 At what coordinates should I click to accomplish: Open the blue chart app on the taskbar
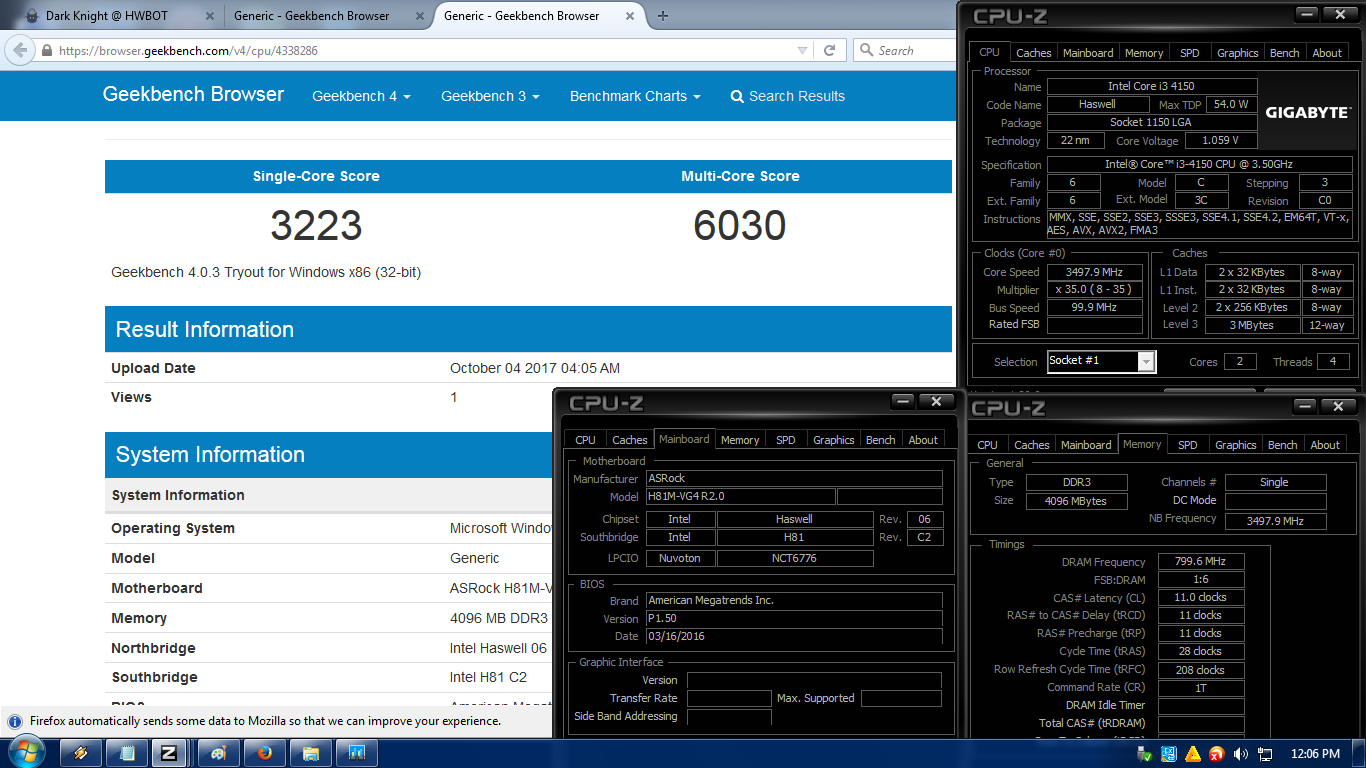pyautogui.click(x=356, y=753)
